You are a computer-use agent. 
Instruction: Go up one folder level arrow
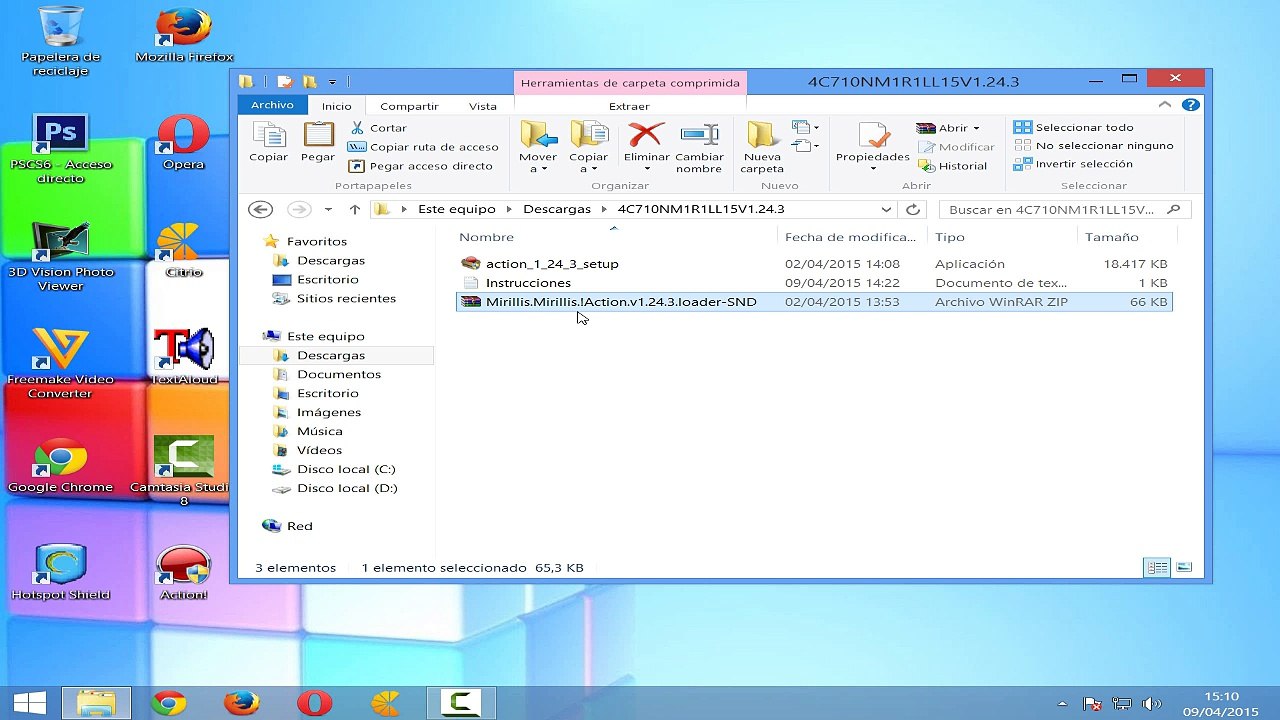point(354,210)
